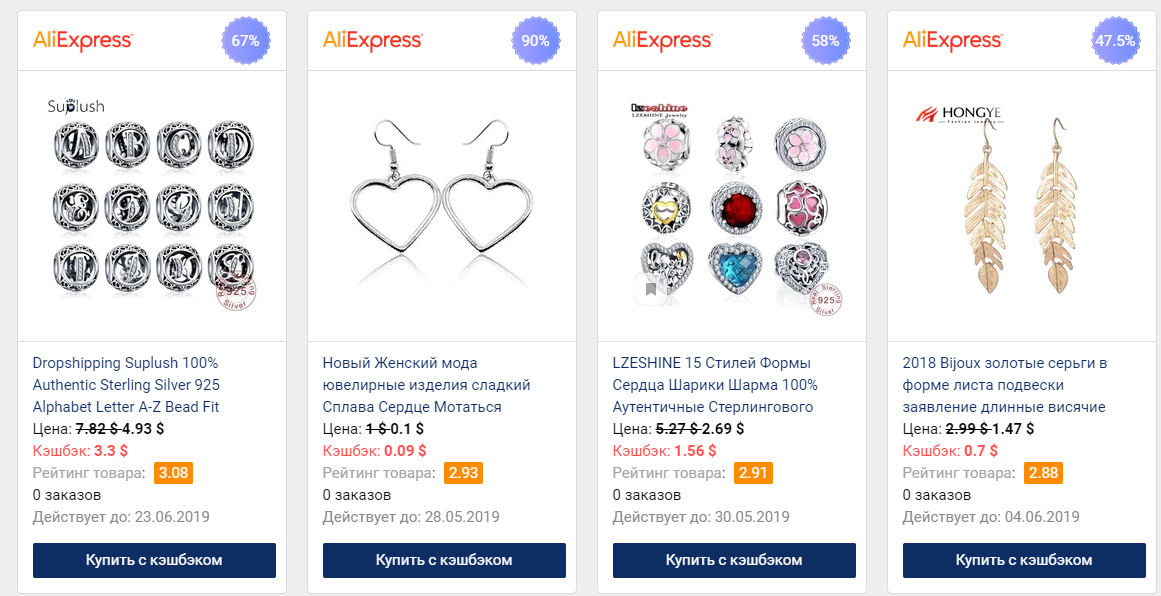Screen dimensions: 1161x596
Task: Click Купить с кэшбэком under heart earrings
Action: [444, 560]
